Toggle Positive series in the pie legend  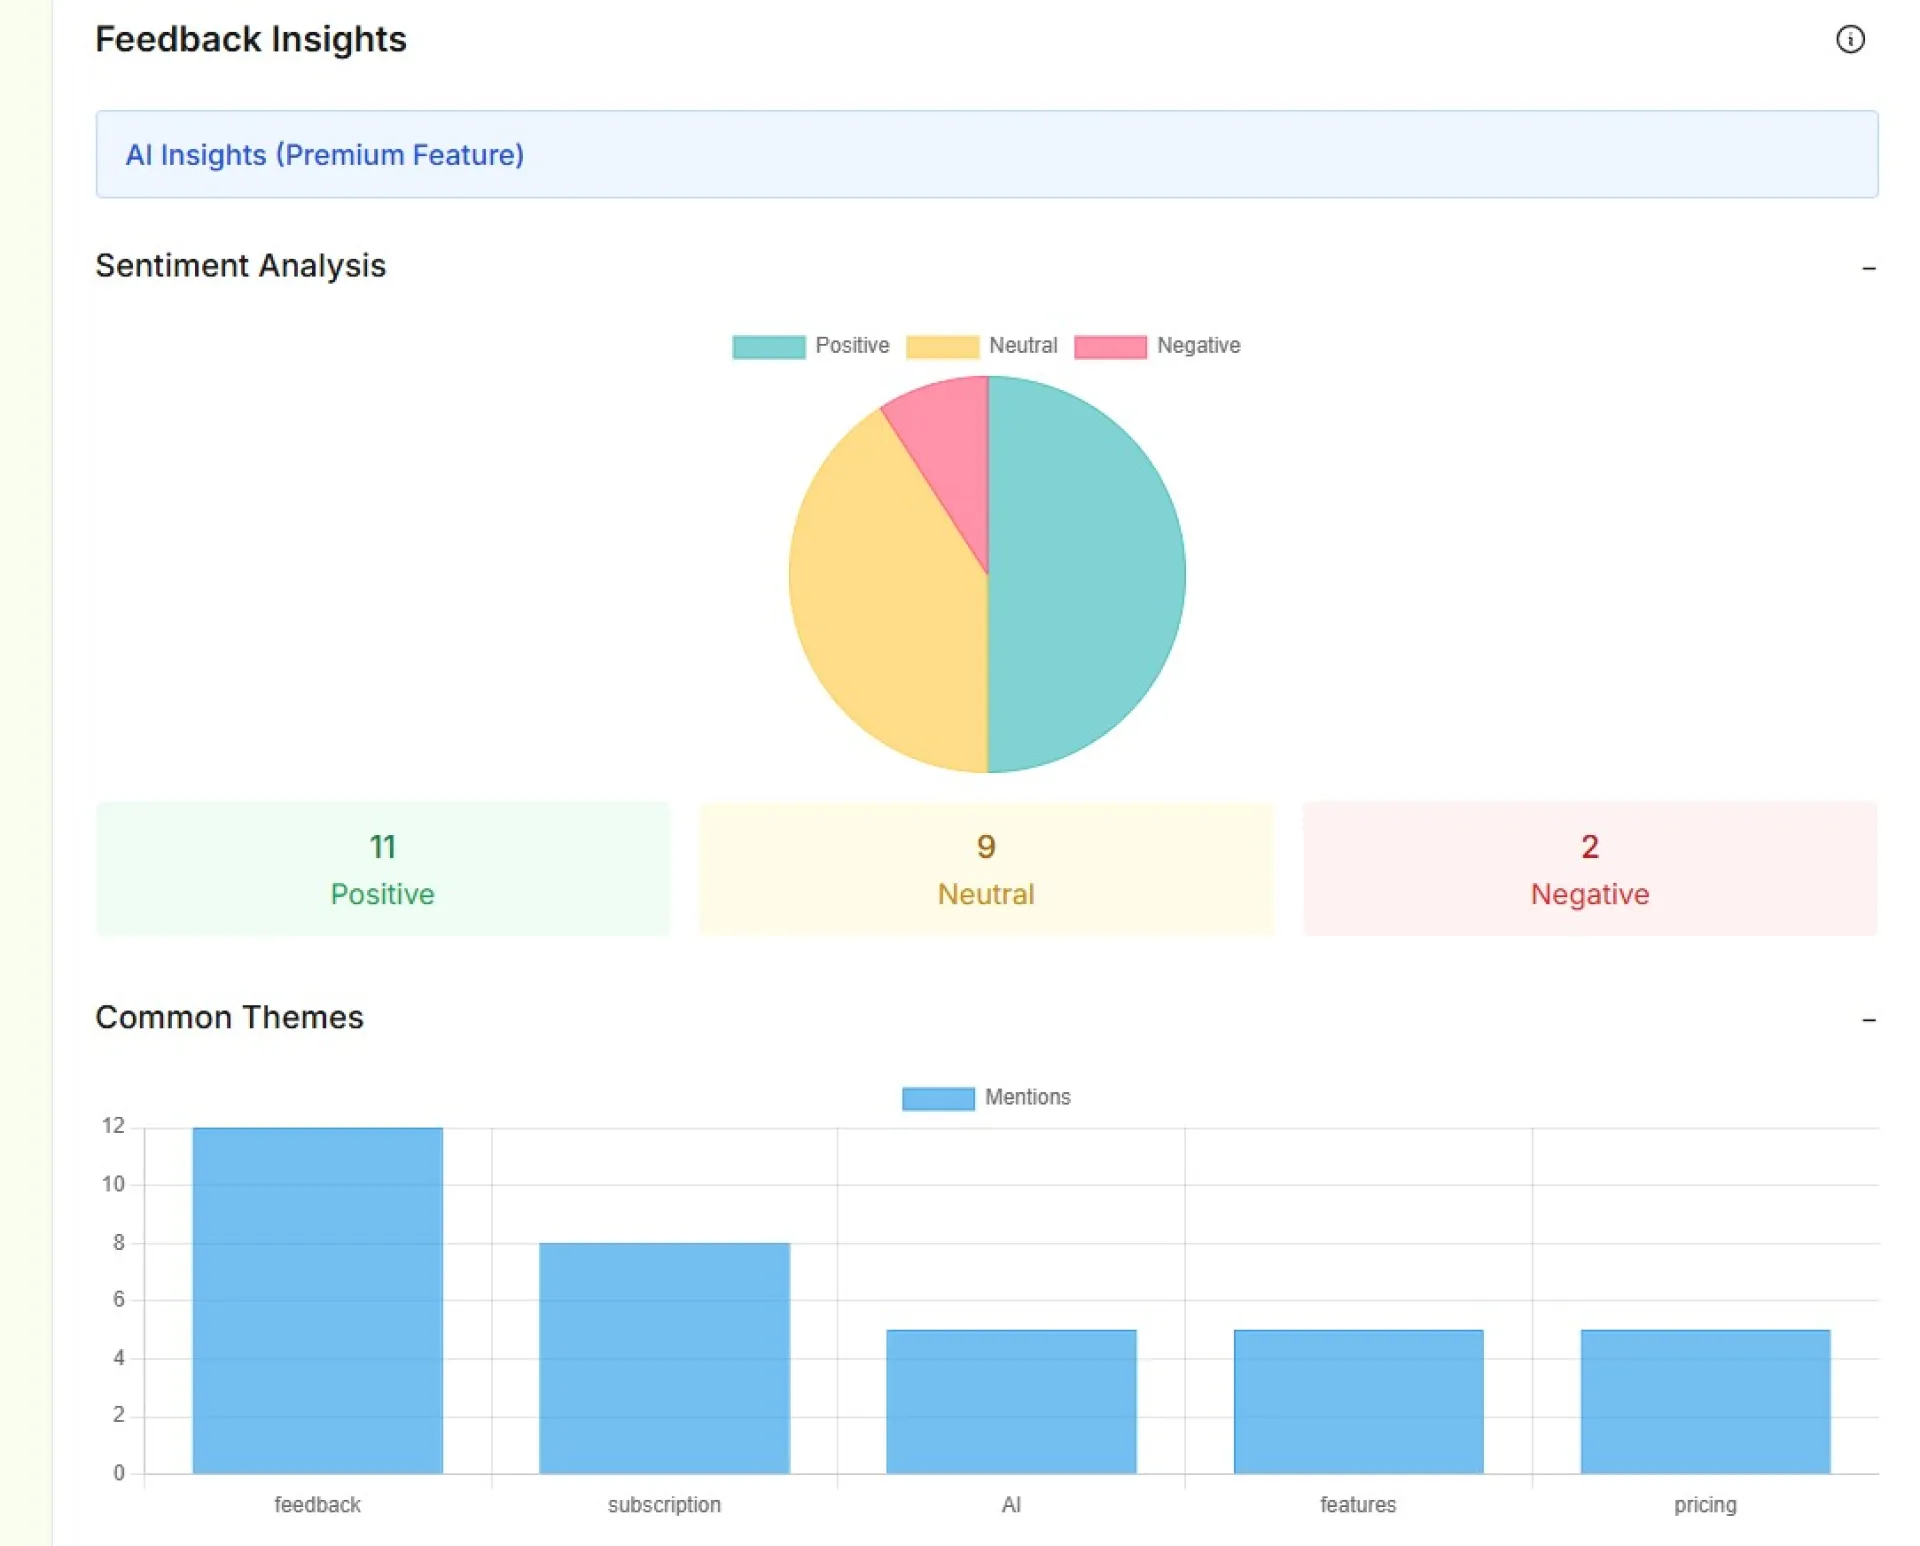pyautogui.click(x=810, y=346)
